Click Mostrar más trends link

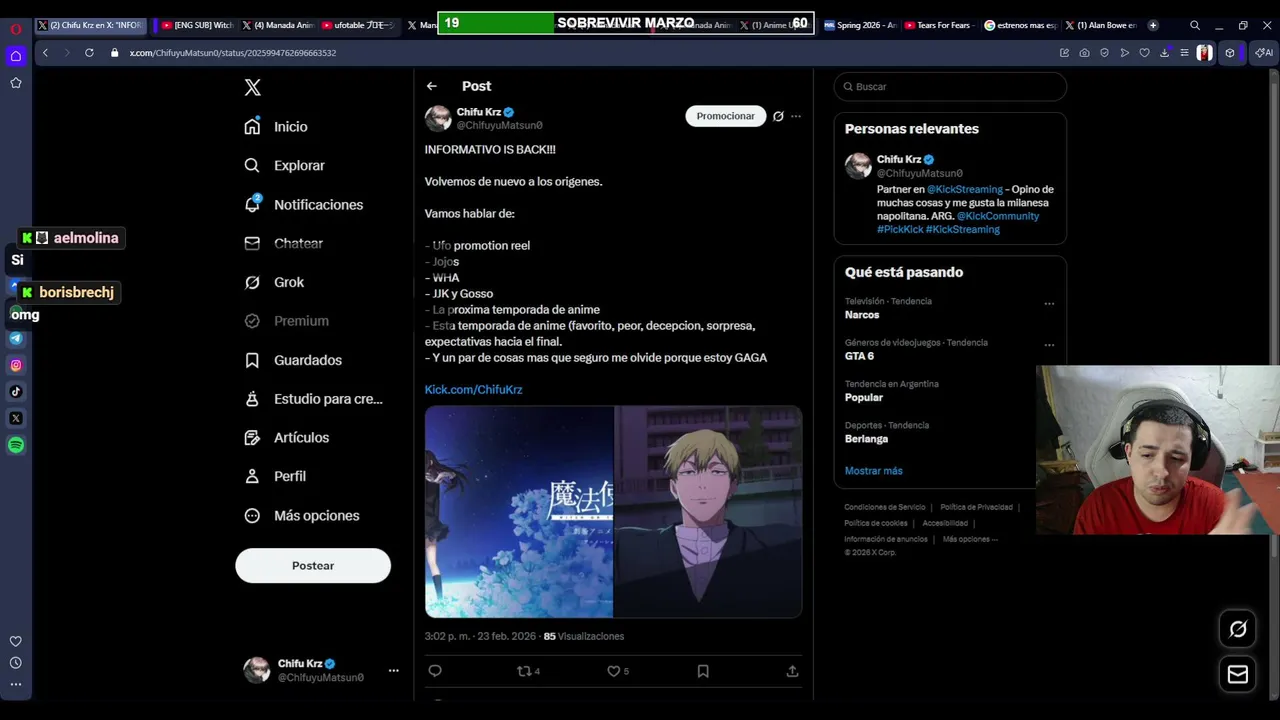coord(873,471)
